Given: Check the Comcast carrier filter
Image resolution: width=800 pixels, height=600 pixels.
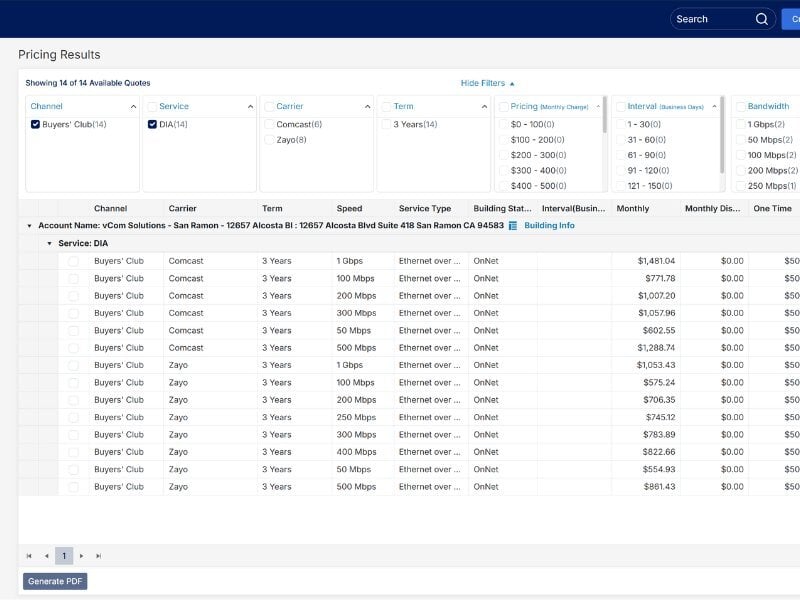Looking at the screenshot, I should pyautogui.click(x=269, y=125).
